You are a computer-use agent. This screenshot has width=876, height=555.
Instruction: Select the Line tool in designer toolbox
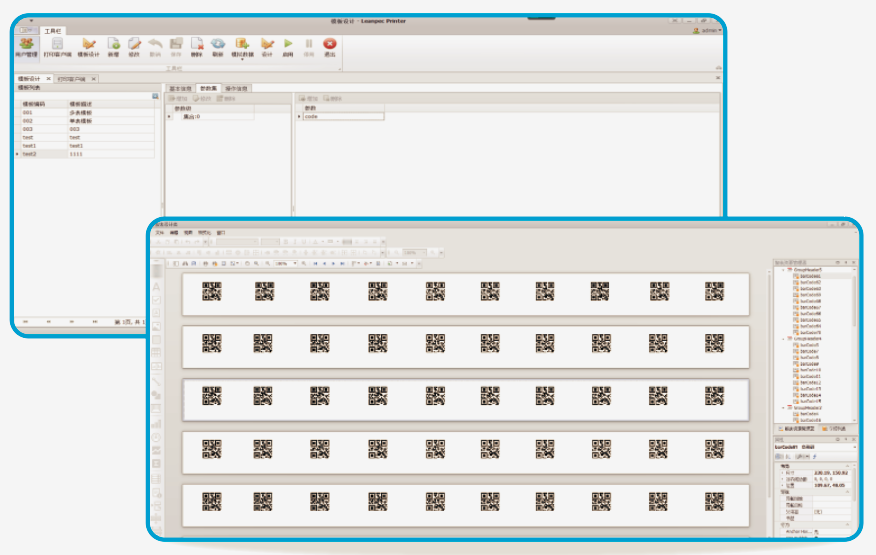click(156, 381)
